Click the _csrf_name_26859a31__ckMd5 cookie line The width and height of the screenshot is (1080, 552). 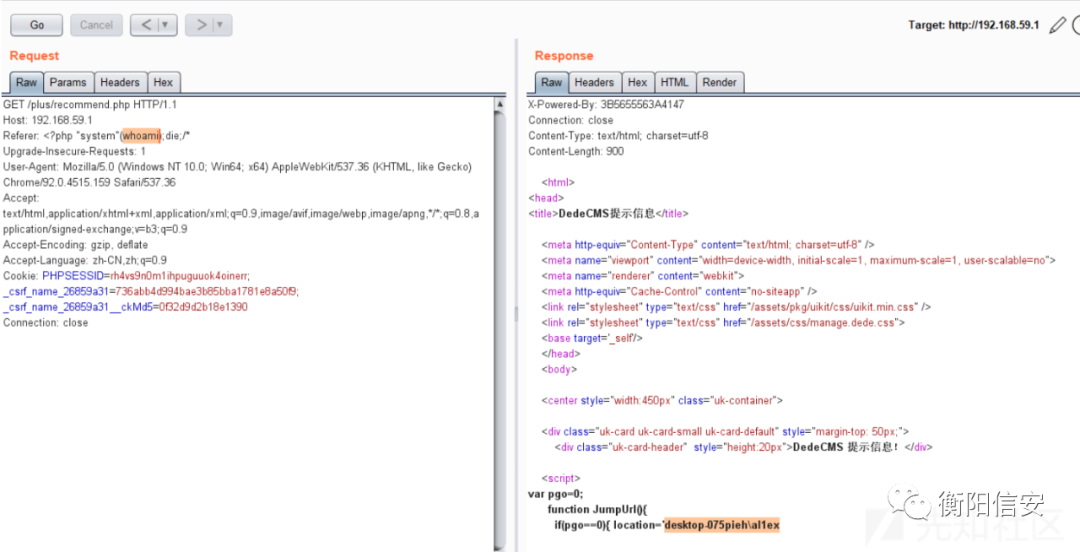click(125, 307)
